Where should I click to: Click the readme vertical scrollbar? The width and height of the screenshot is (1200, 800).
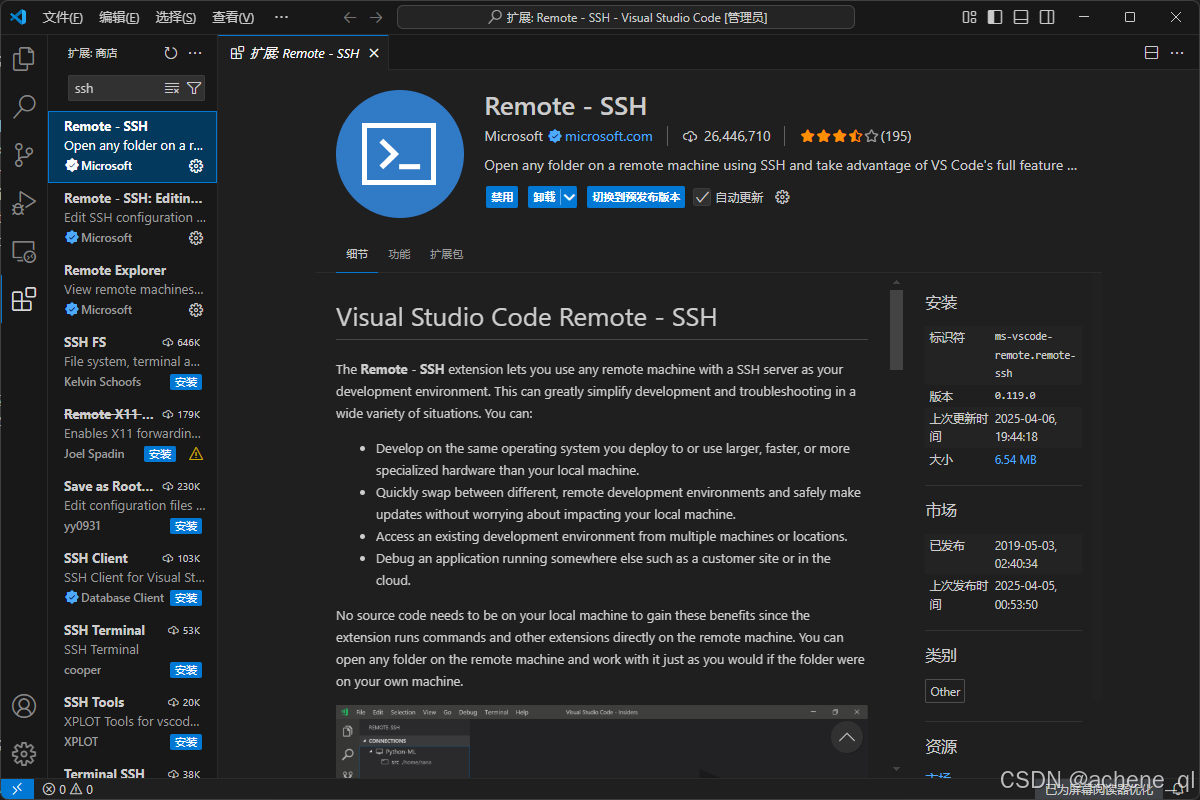pos(896,330)
